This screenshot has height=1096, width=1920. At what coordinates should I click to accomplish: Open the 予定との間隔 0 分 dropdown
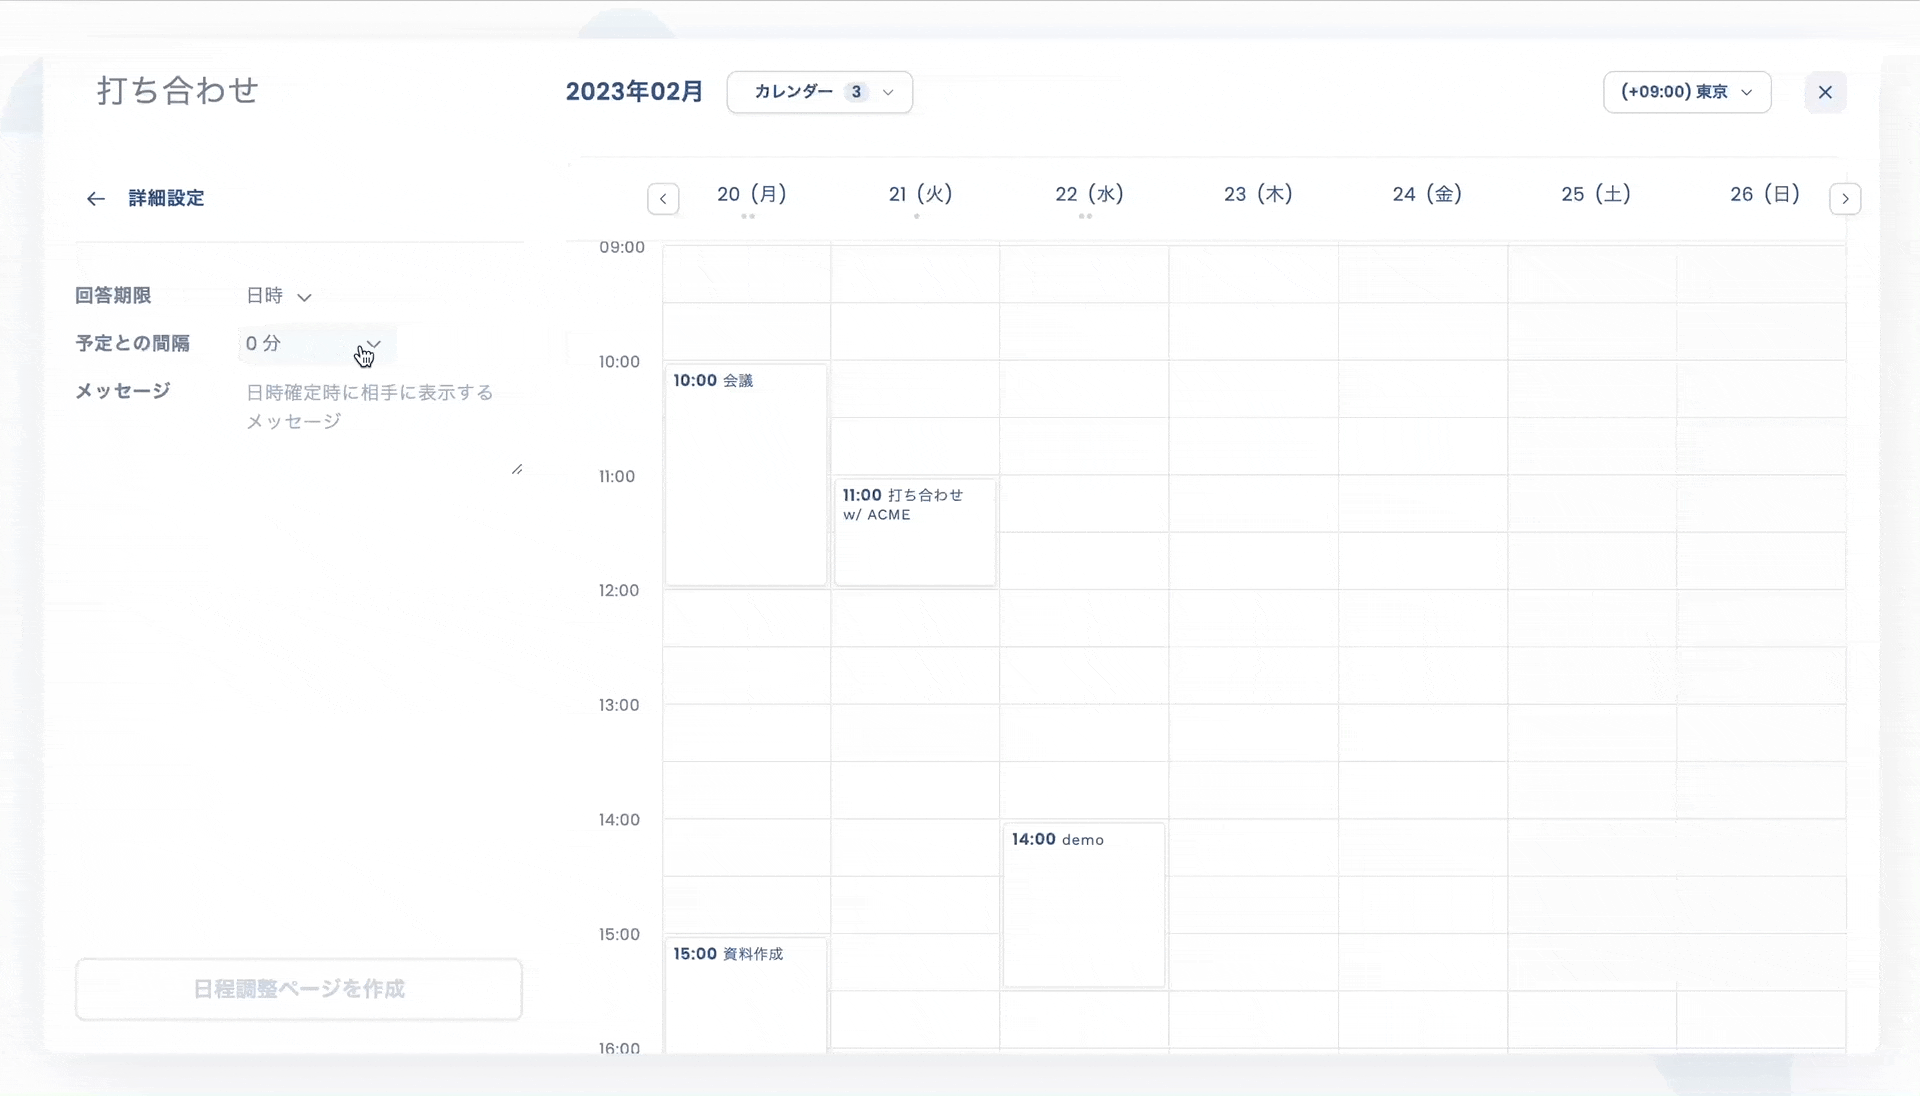[317, 344]
